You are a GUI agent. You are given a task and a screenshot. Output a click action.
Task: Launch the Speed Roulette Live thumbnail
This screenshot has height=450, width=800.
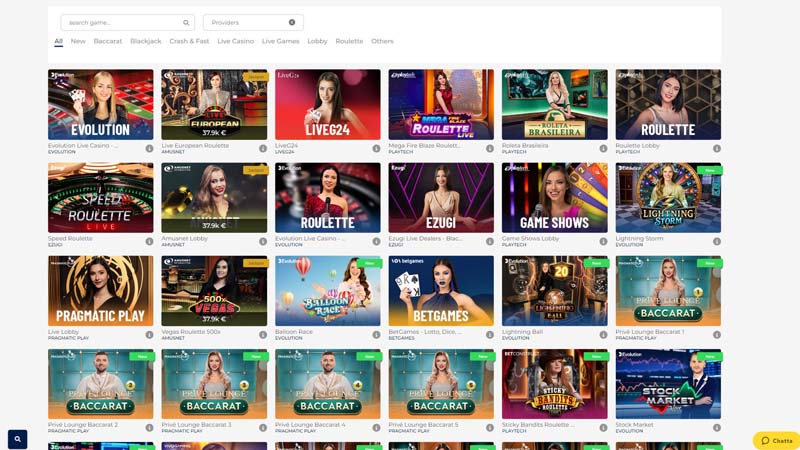tap(101, 197)
